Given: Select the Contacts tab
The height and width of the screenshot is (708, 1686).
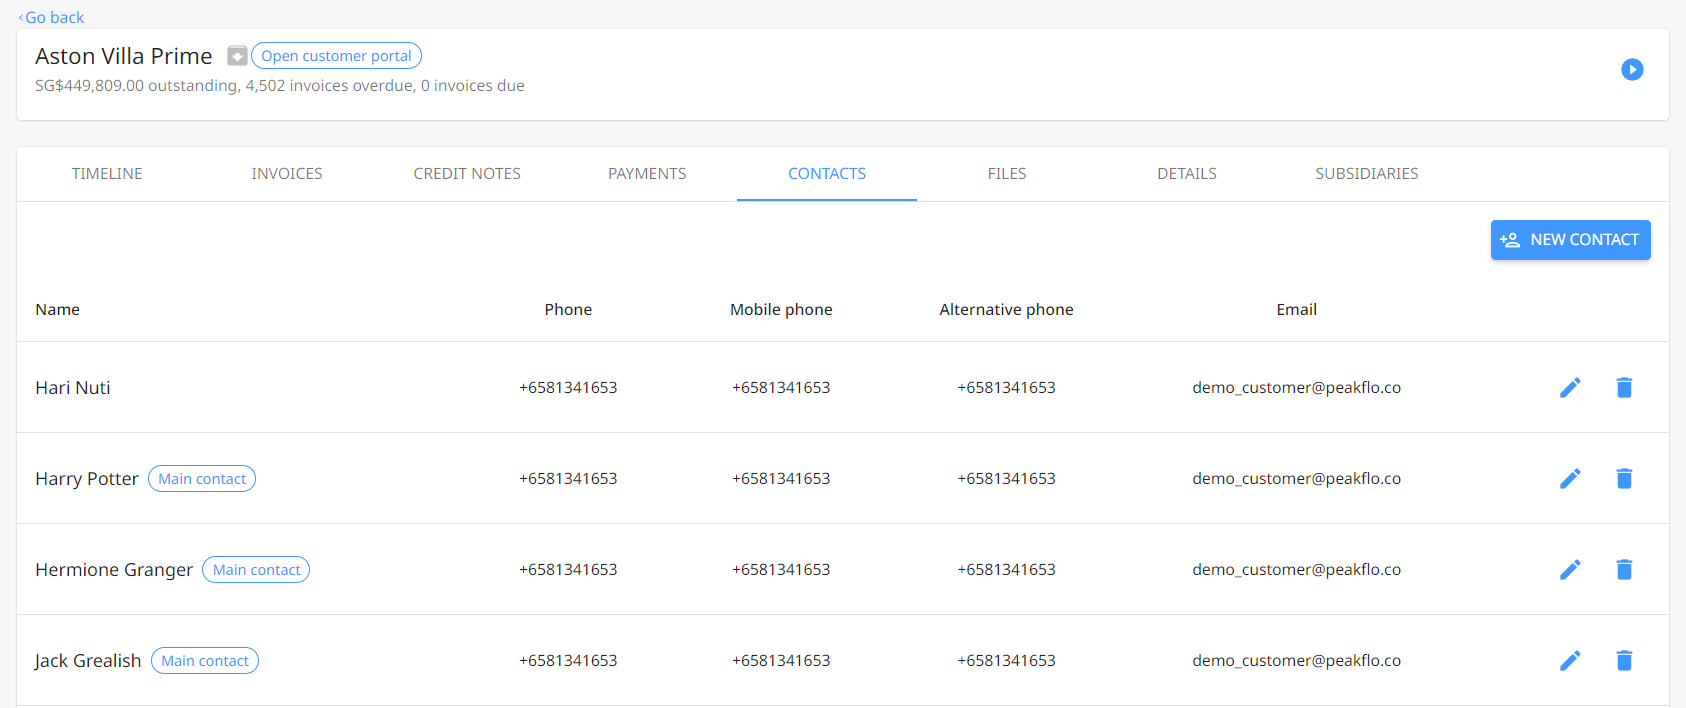Looking at the screenshot, I should (x=827, y=174).
